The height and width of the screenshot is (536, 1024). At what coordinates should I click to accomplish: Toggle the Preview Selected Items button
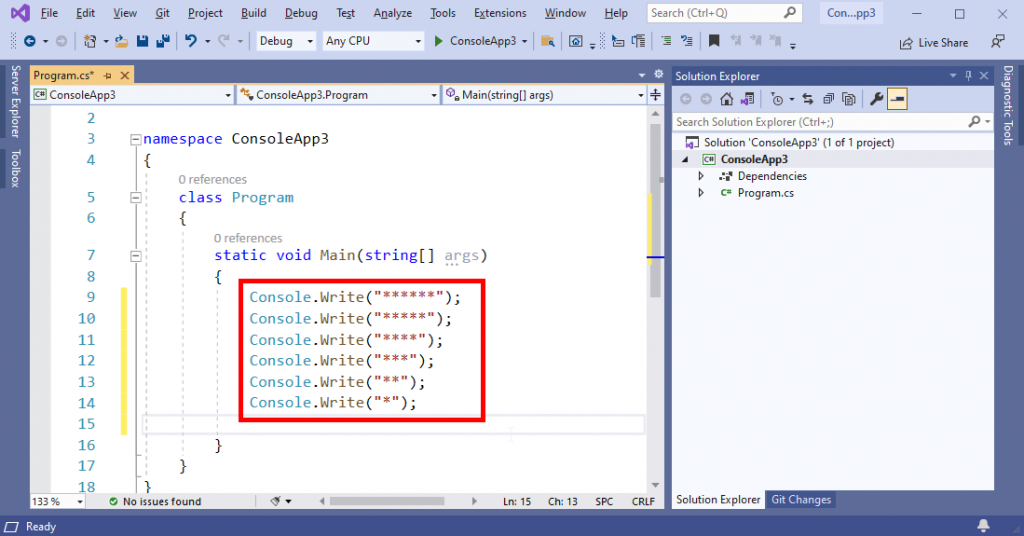point(897,99)
